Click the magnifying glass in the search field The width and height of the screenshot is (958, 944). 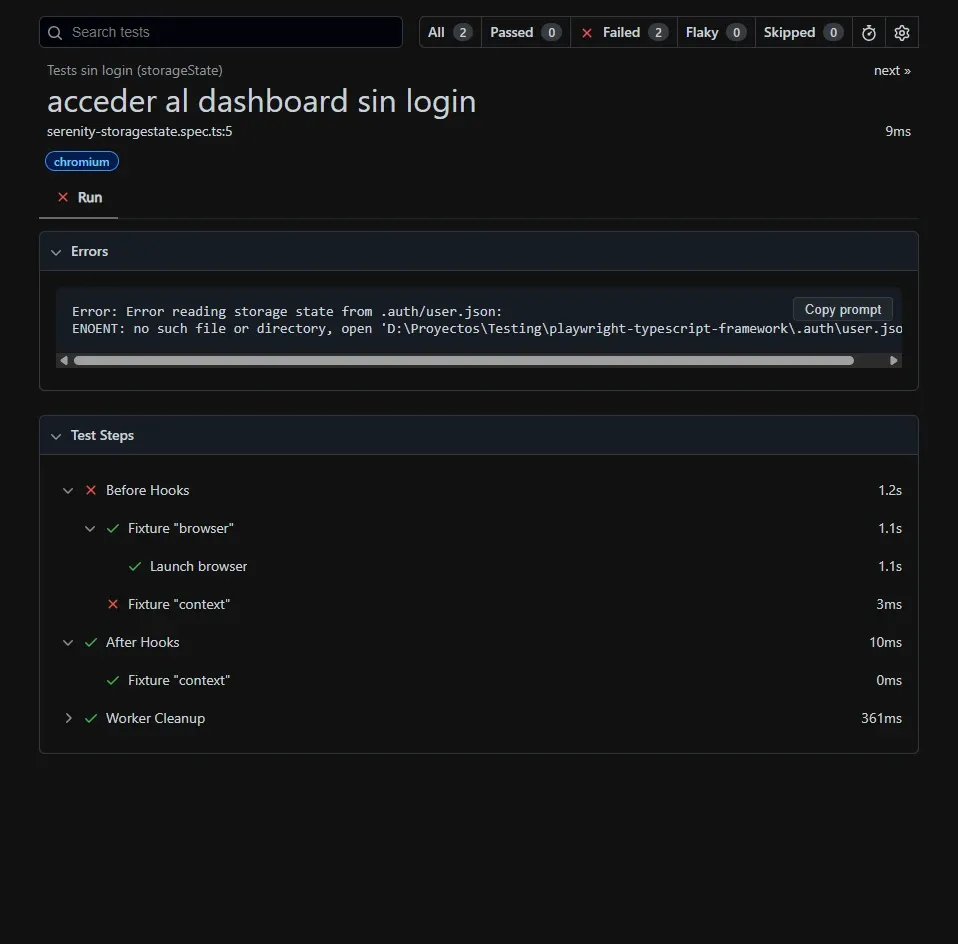[54, 32]
